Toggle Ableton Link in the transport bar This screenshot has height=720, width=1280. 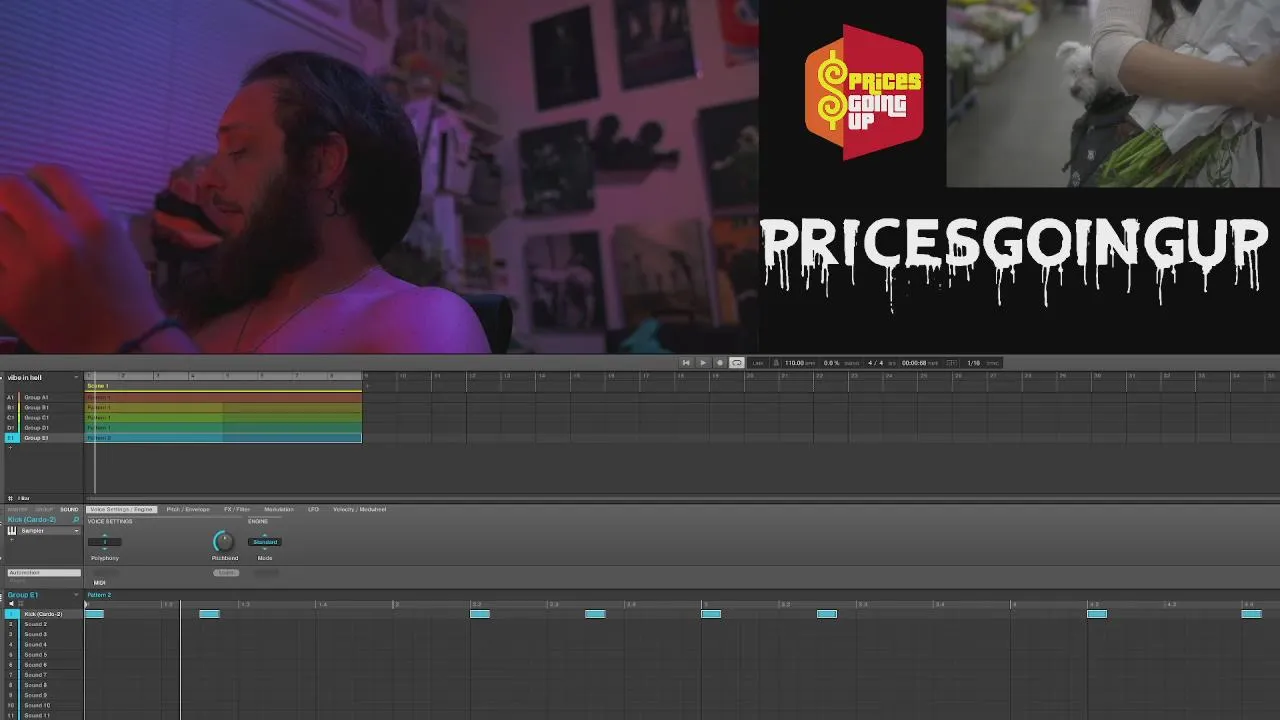click(758, 363)
